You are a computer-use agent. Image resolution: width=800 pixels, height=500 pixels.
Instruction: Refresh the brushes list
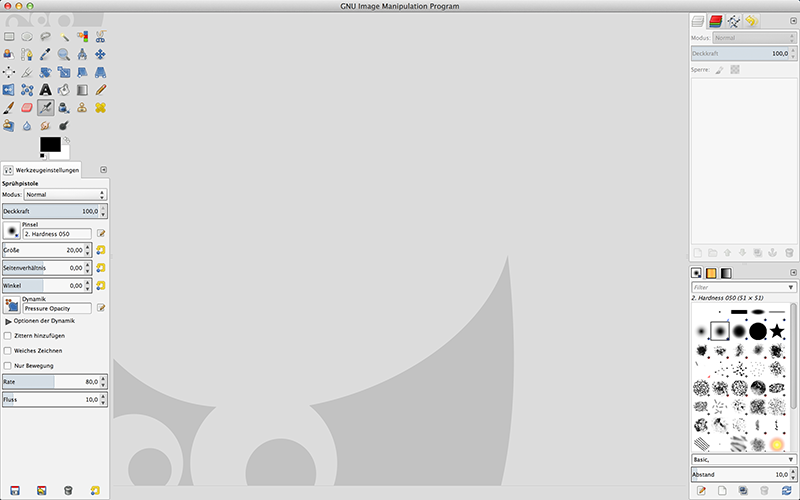[x=787, y=490]
